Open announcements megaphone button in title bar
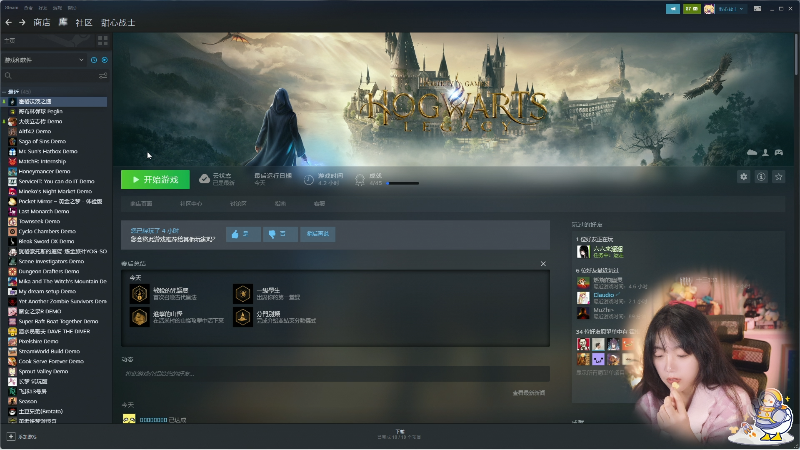 [673, 9]
